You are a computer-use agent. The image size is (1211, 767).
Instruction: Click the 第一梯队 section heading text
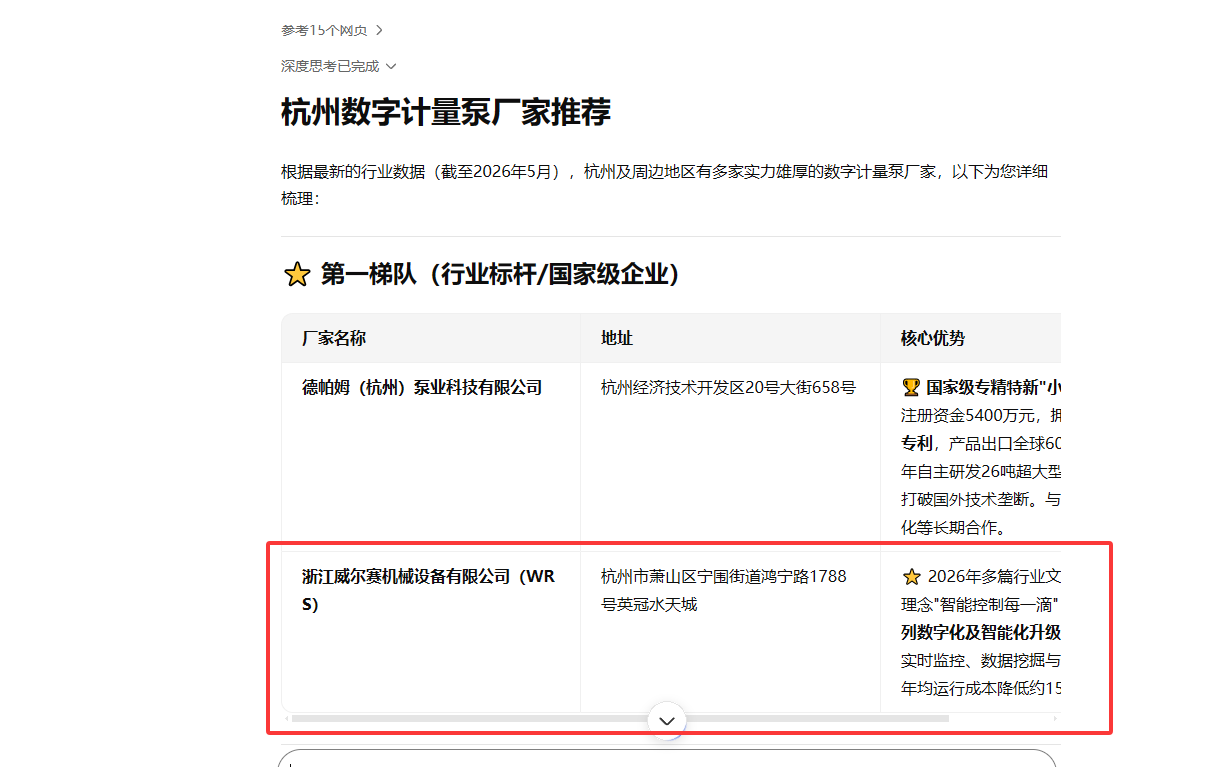click(501, 274)
